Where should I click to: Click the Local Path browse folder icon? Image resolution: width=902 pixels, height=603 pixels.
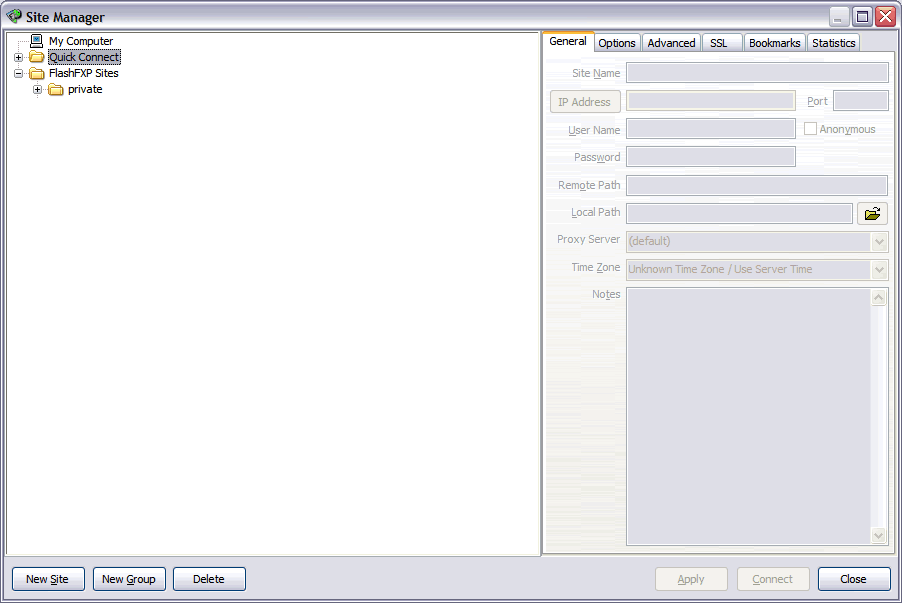pyautogui.click(x=872, y=213)
